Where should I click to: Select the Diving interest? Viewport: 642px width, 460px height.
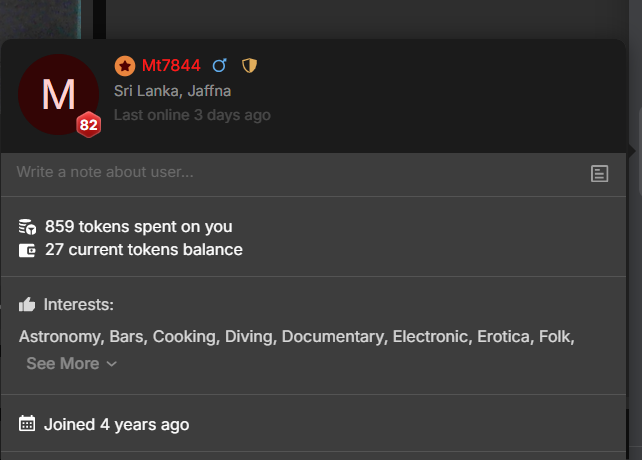point(249,337)
